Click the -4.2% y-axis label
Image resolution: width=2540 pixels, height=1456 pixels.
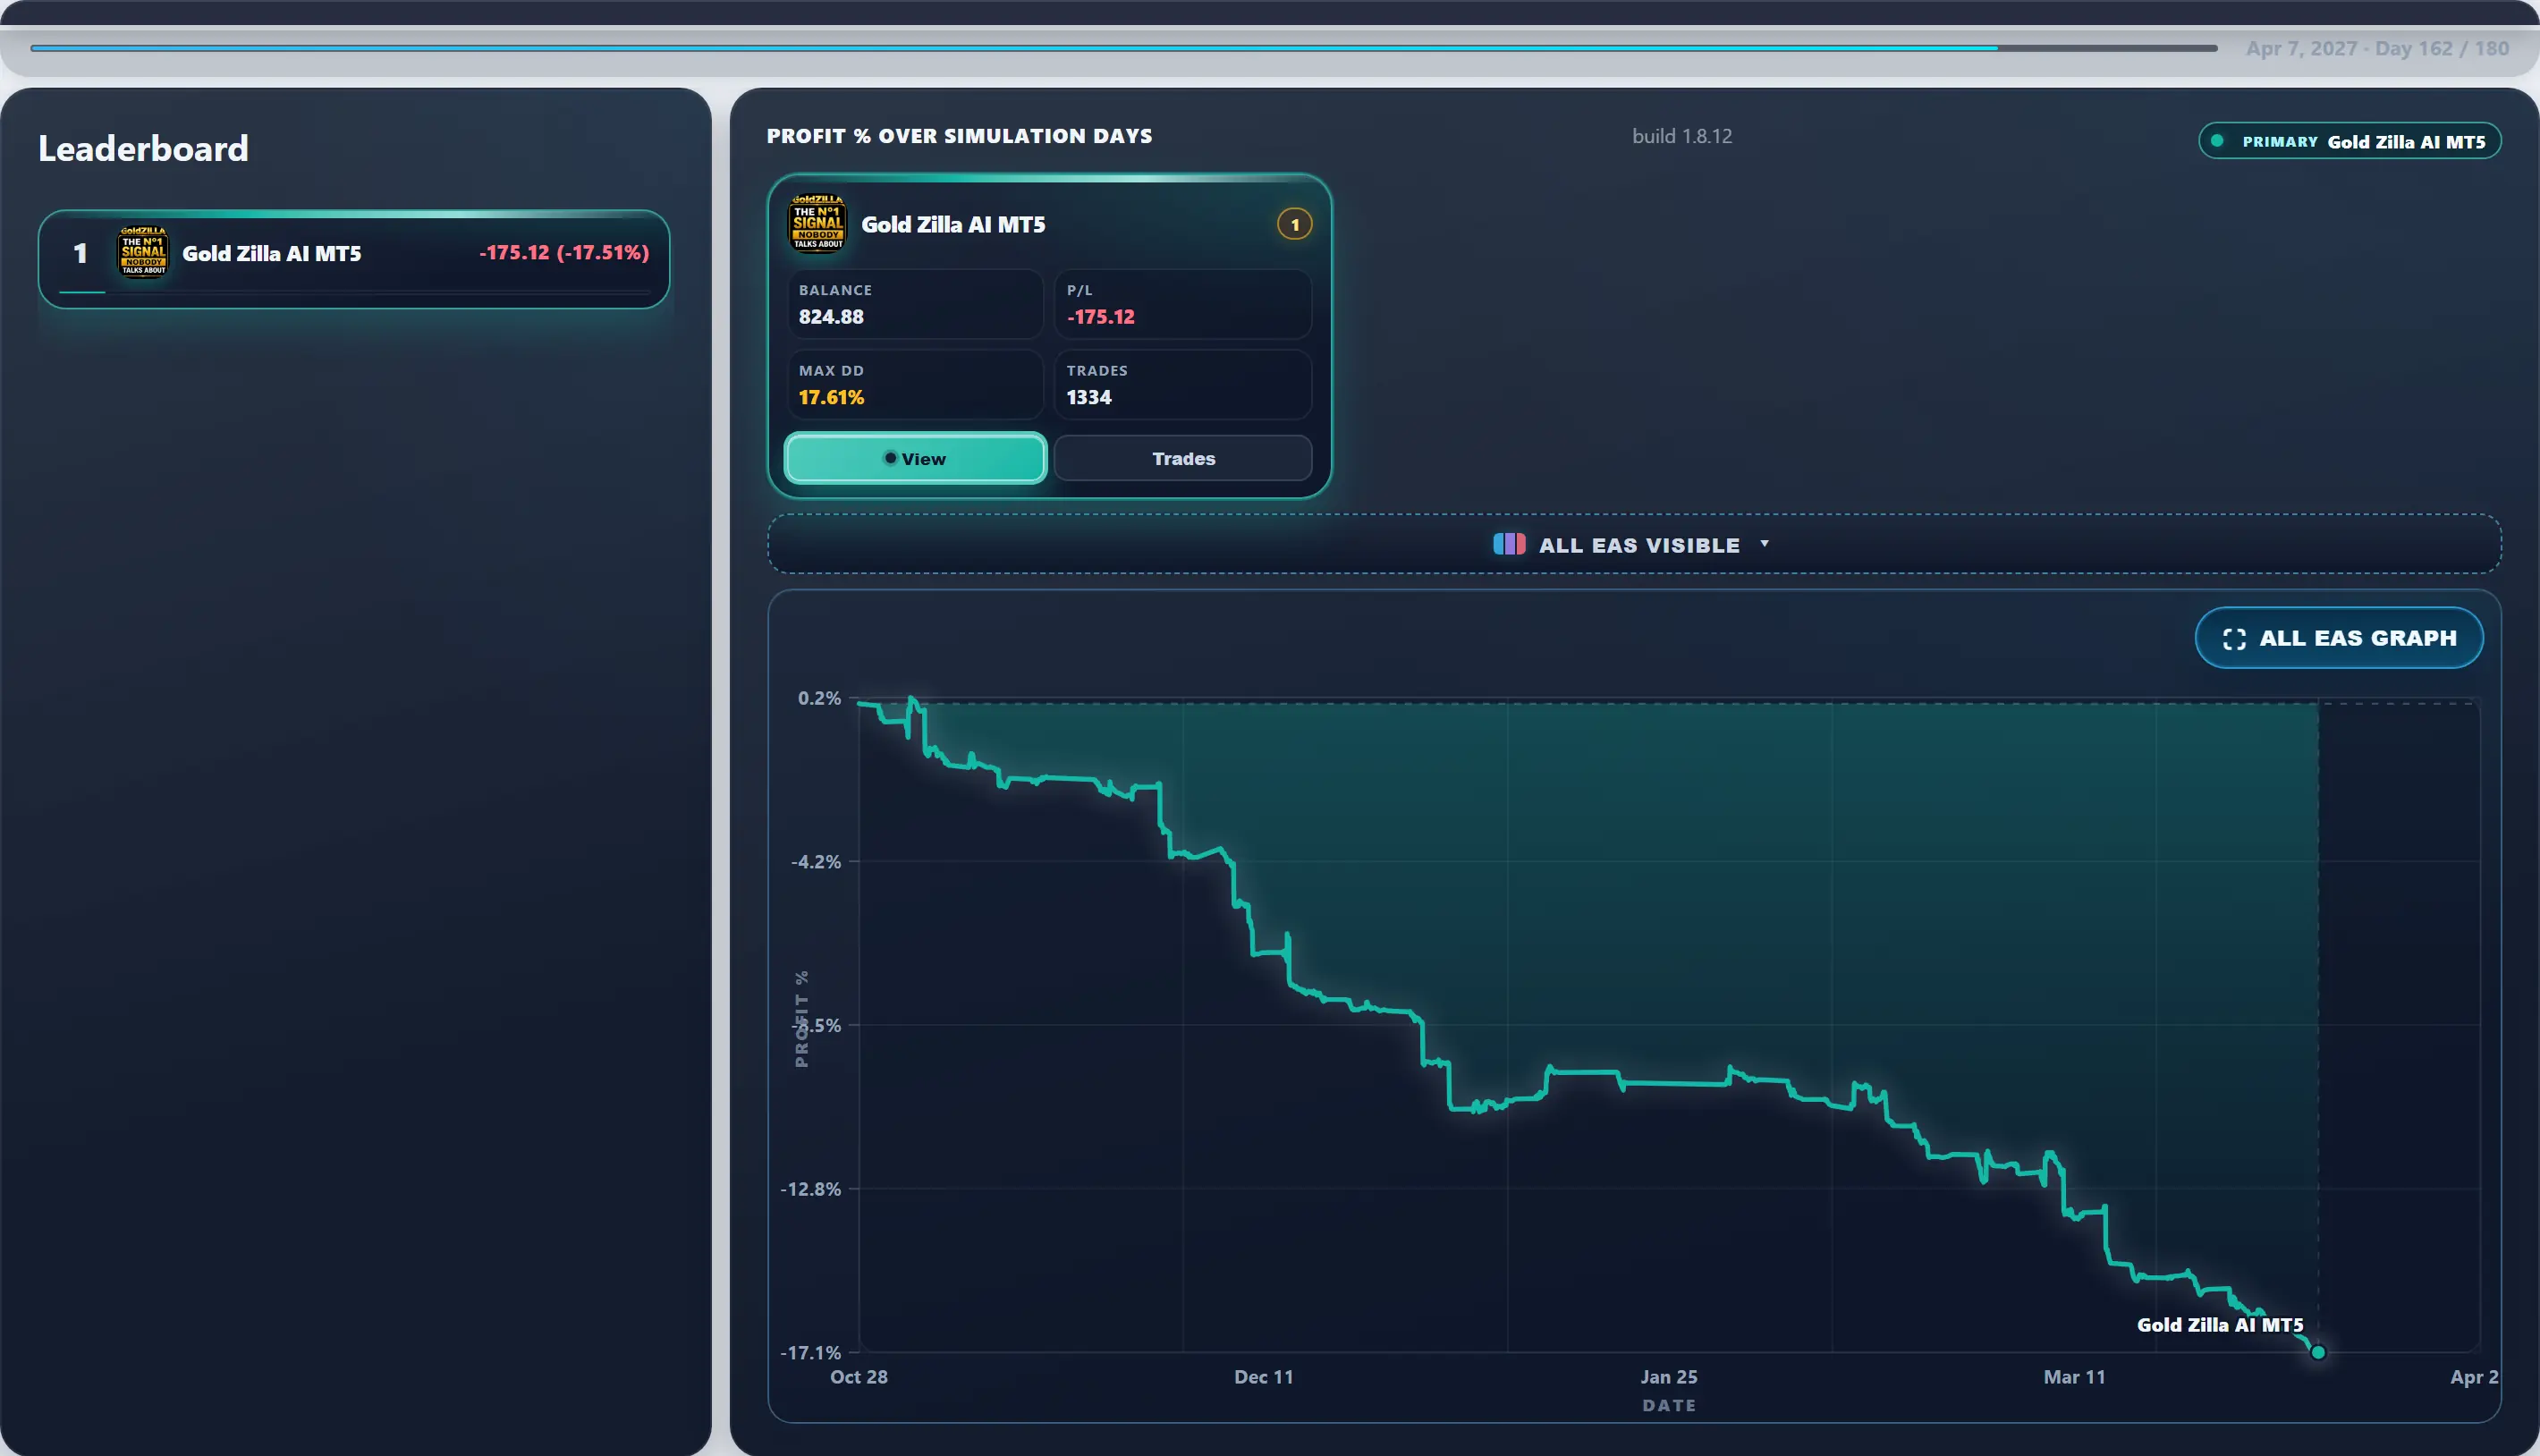815,861
